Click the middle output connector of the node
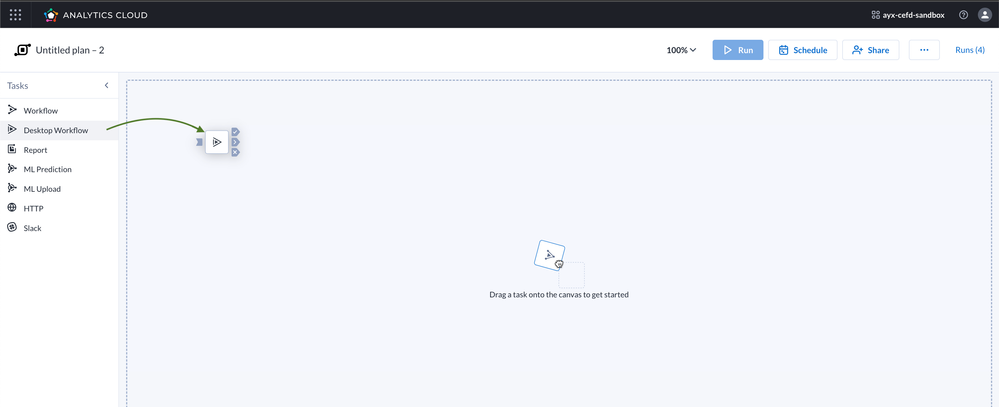The width and height of the screenshot is (999, 407). click(x=236, y=142)
